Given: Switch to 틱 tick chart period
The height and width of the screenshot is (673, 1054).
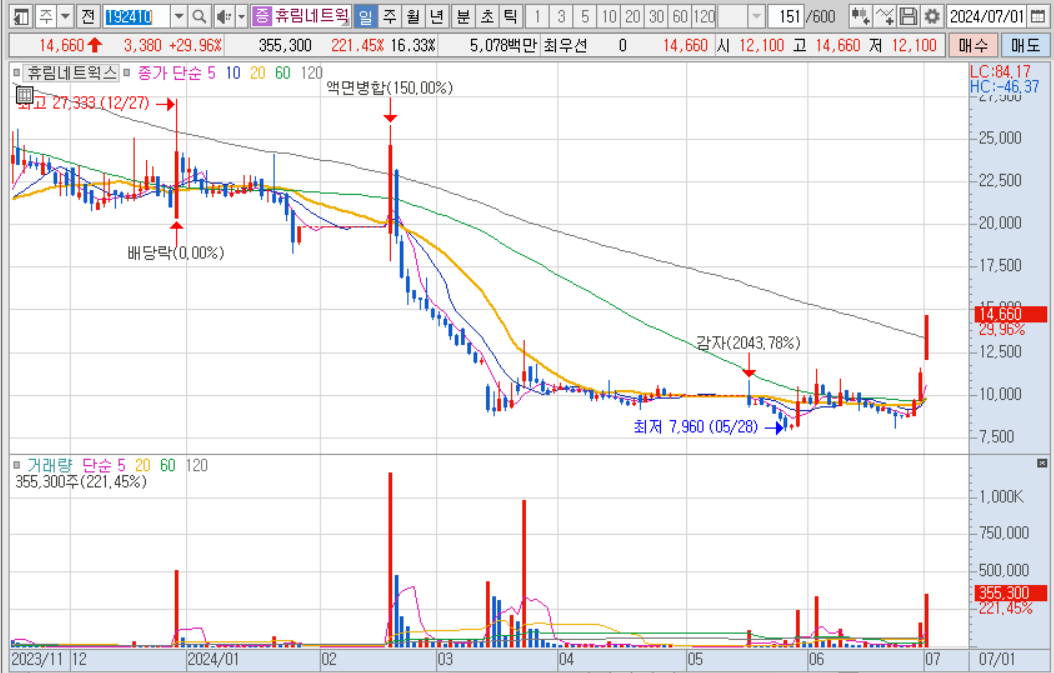Looking at the screenshot, I should [x=510, y=16].
